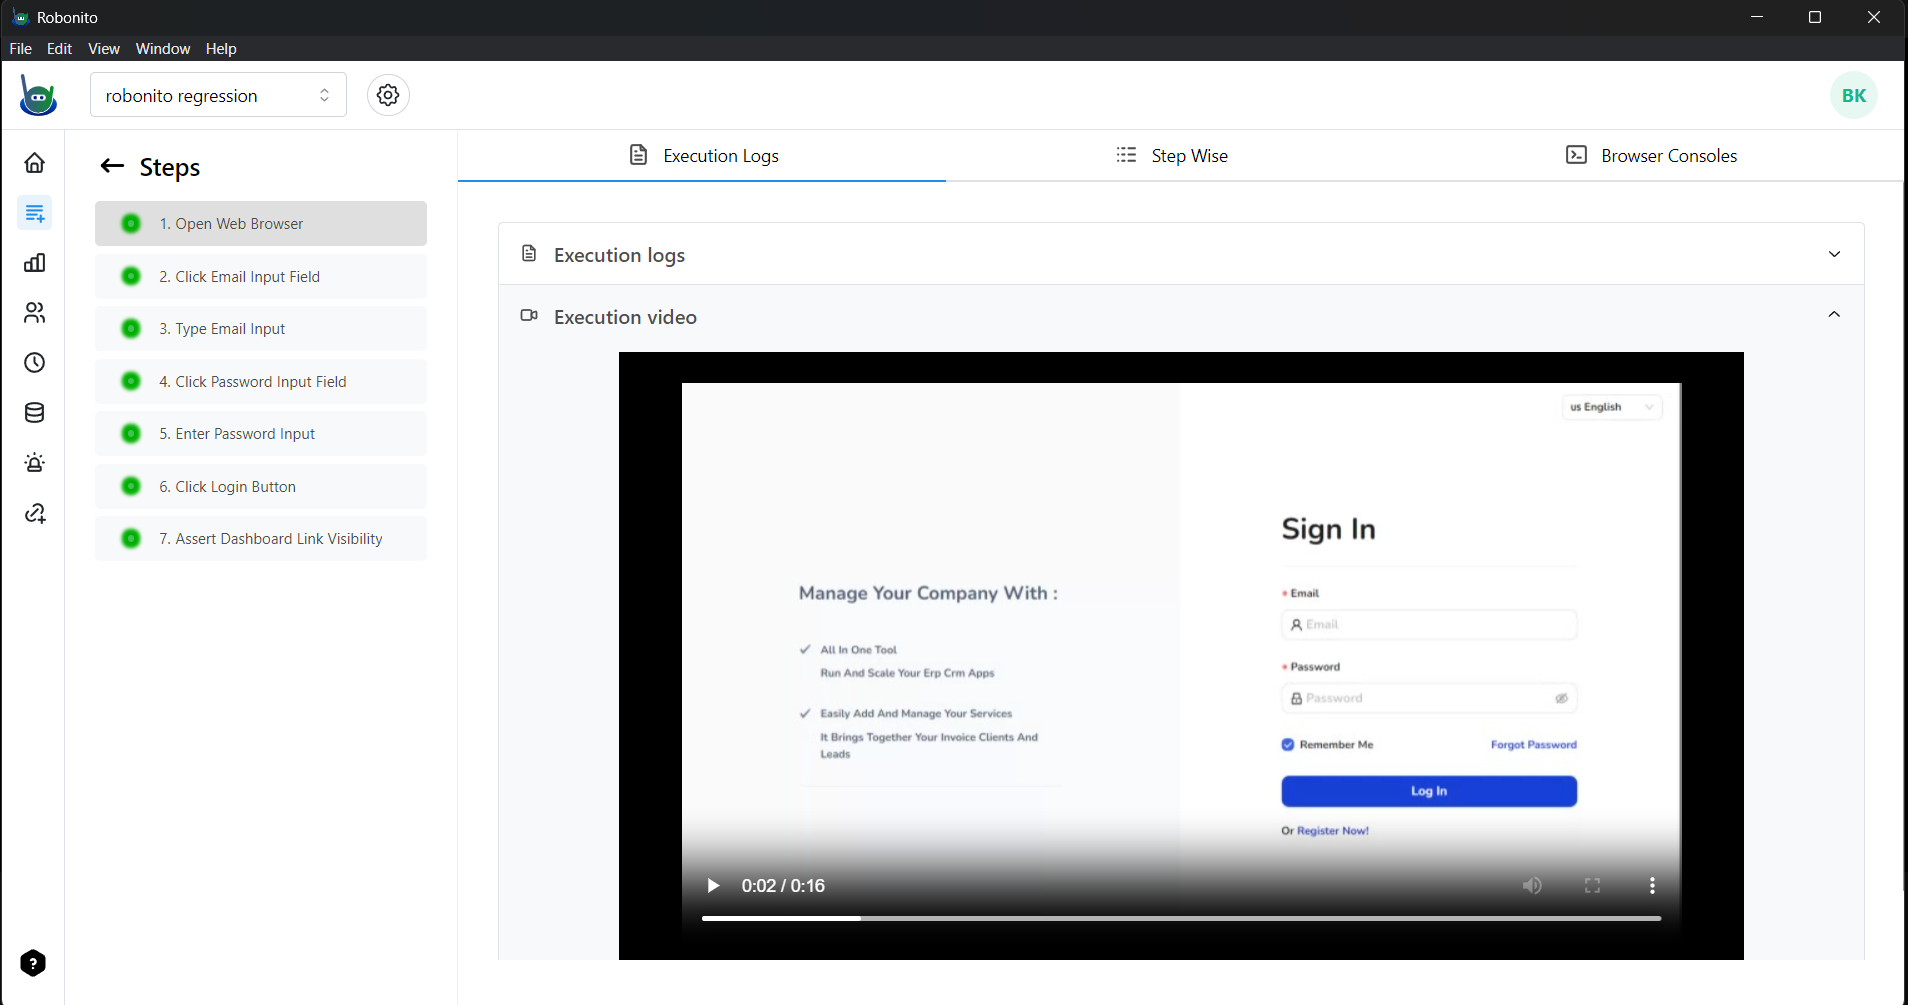Seek within the video progress bar

pyautogui.click(x=1181, y=918)
